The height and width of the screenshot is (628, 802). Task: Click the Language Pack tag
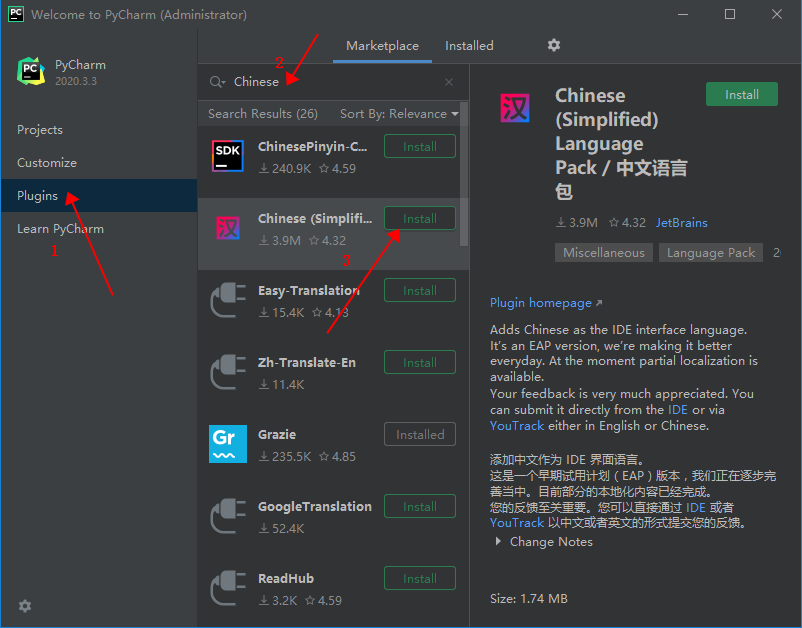[710, 253]
